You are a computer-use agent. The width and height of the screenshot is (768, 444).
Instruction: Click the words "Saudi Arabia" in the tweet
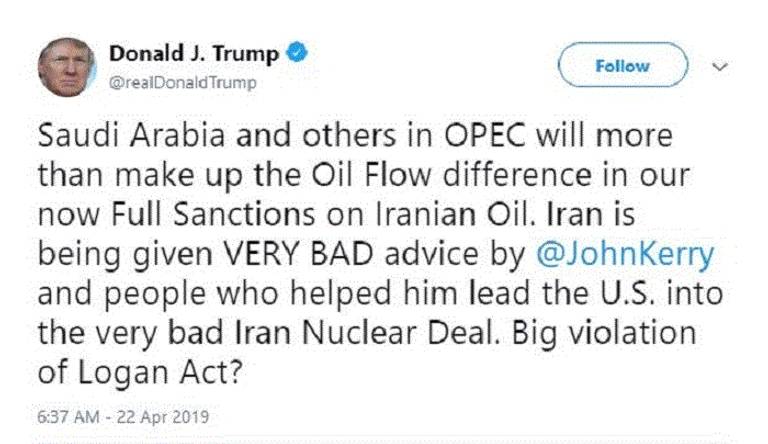coord(117,136)
